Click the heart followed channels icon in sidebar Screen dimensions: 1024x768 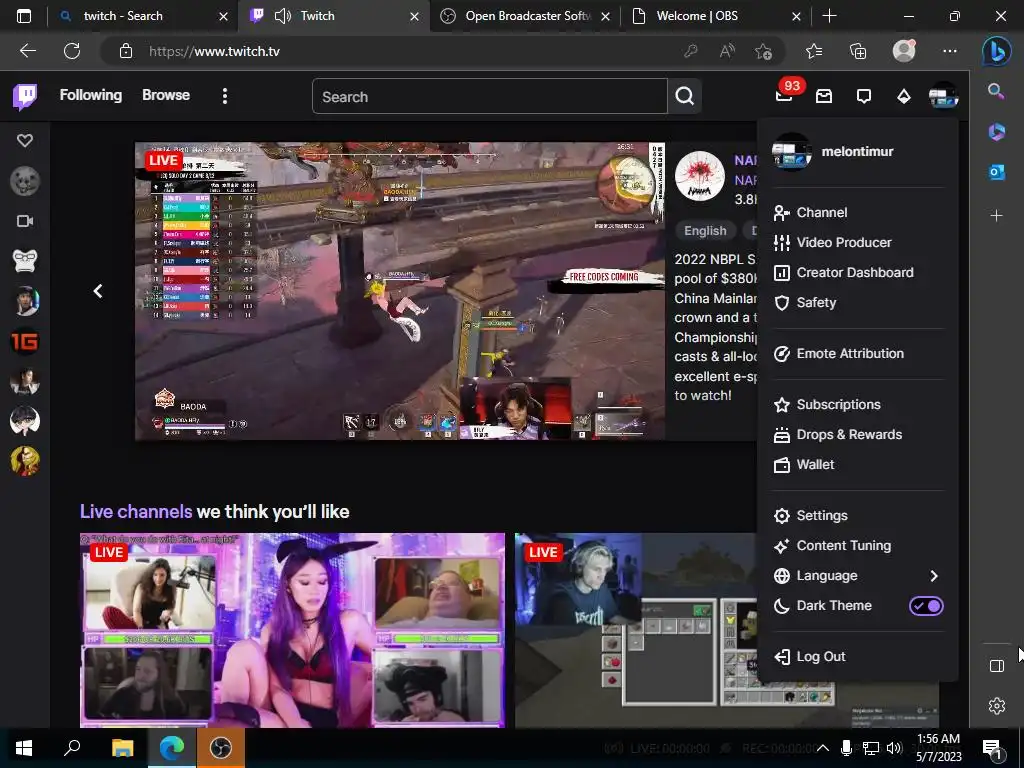pyautogui.click(x=25, y=140)
